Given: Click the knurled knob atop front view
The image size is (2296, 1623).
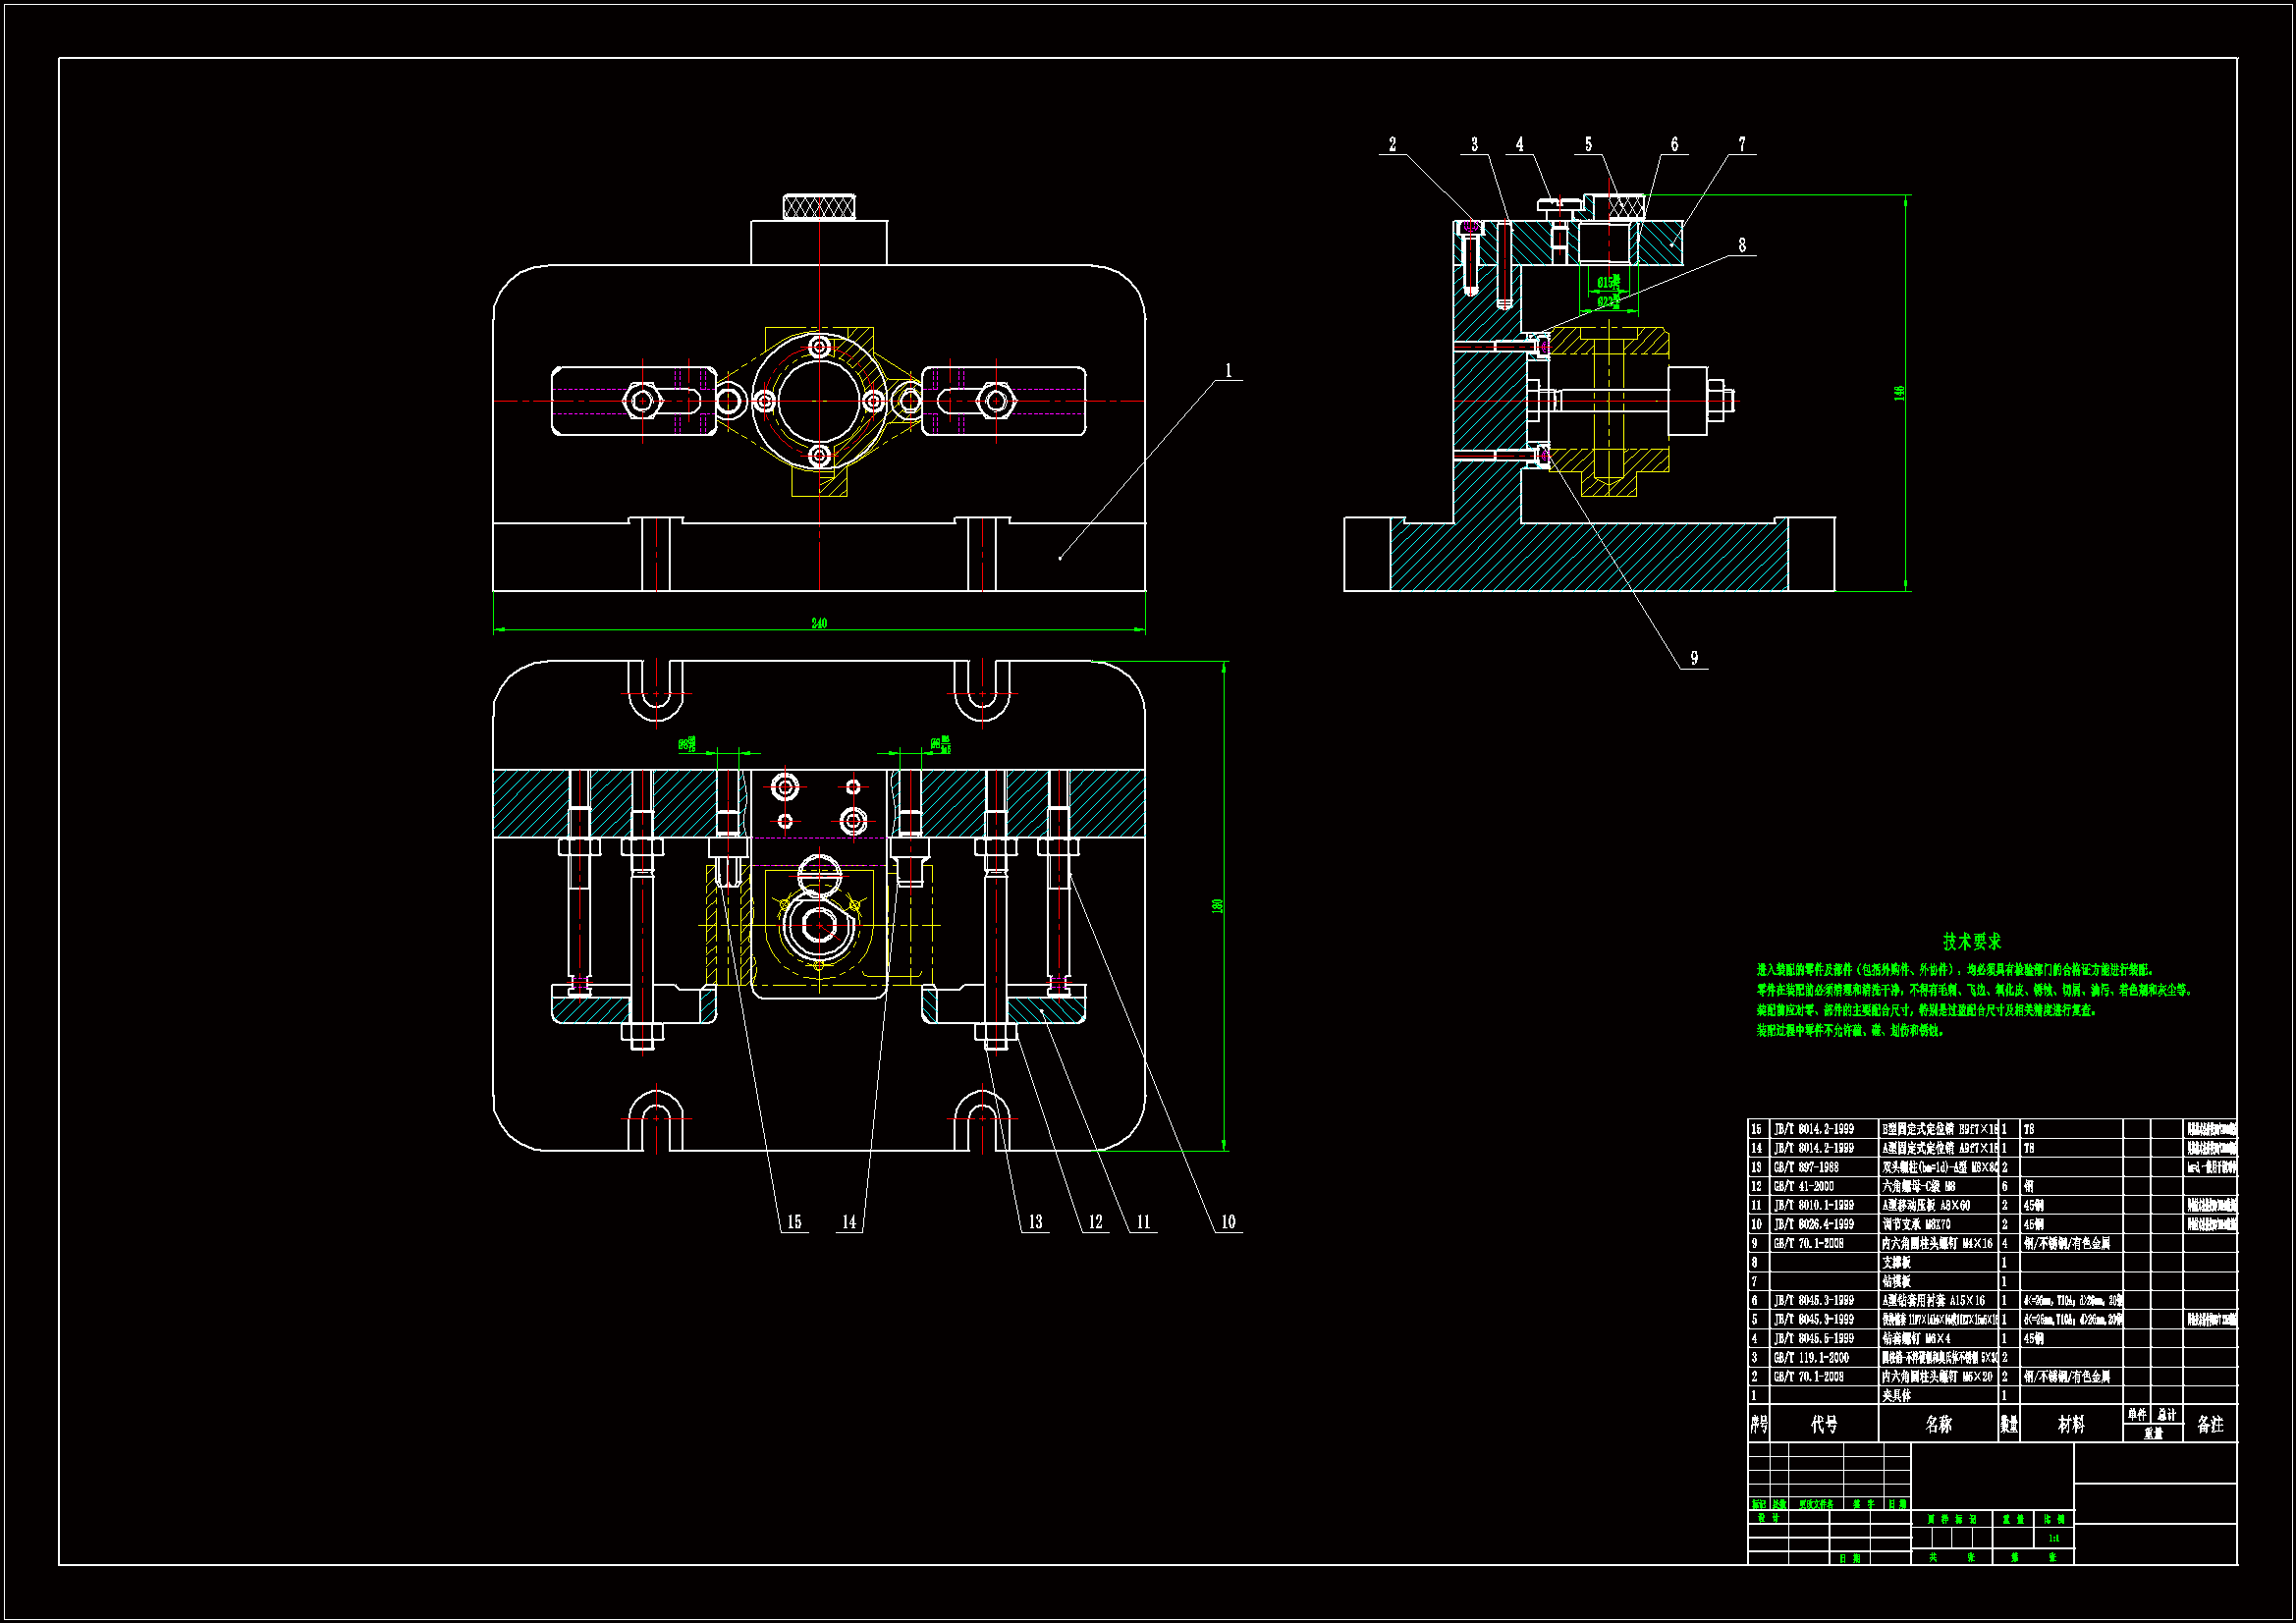Looking at the screenshot, I should tap(819, 207).
